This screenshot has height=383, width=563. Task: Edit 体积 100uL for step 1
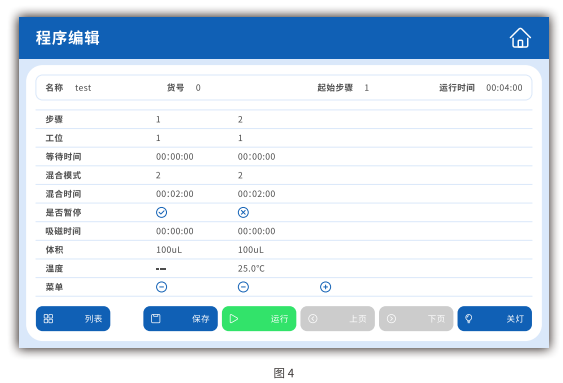pos(169,250)
